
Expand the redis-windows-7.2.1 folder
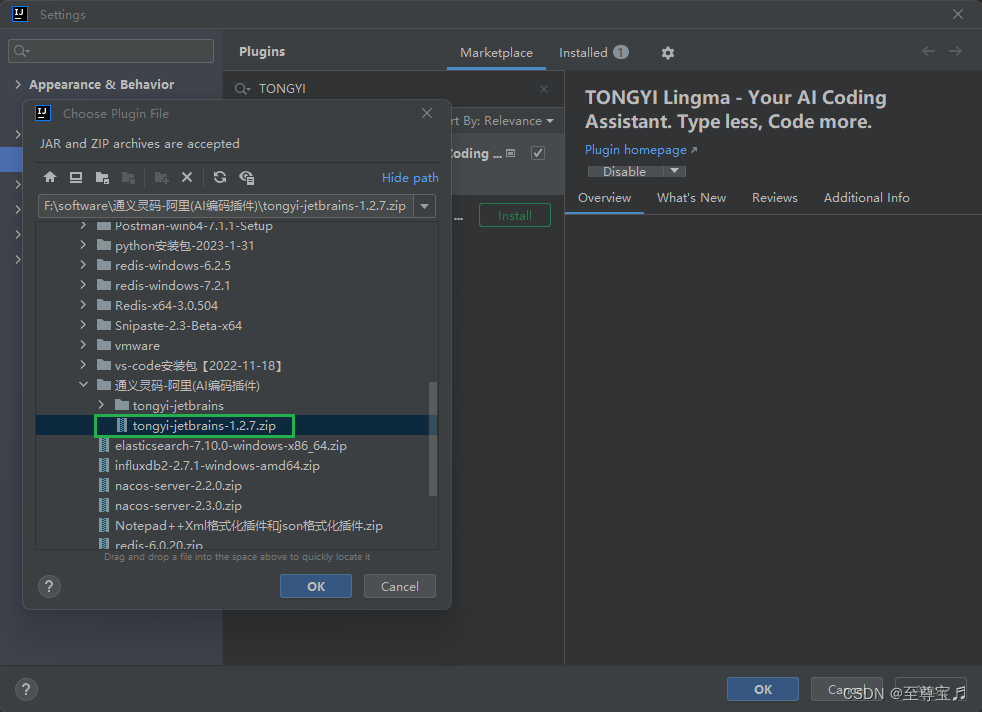click(83, 286)
